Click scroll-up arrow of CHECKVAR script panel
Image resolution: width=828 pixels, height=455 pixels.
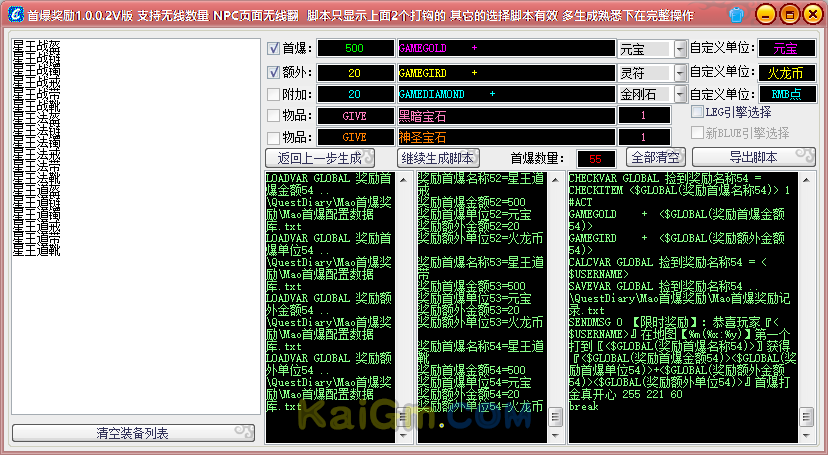(x=806, y=181)
